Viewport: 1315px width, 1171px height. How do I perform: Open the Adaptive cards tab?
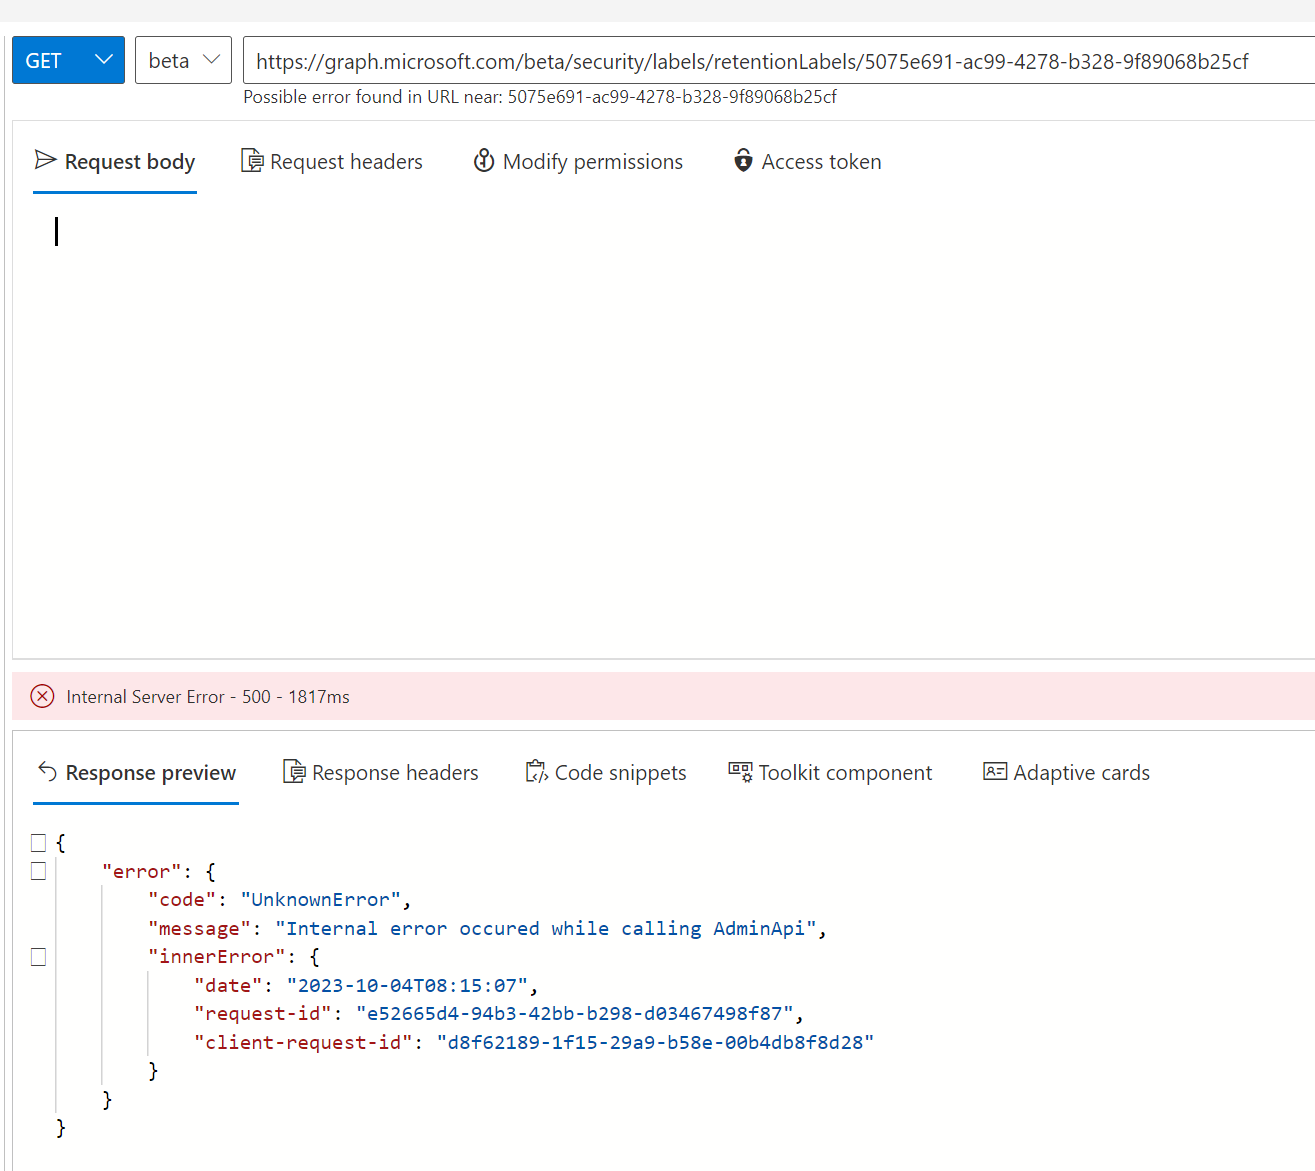coord(1067,773)
